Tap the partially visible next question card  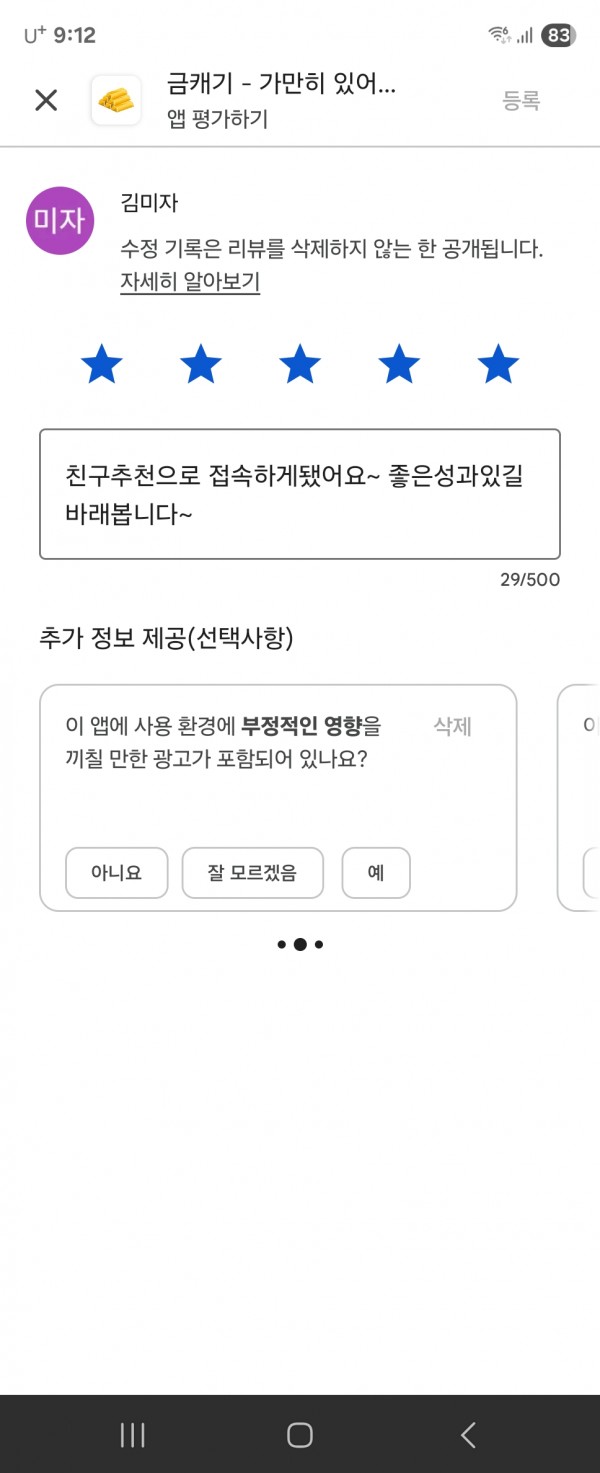578,798
